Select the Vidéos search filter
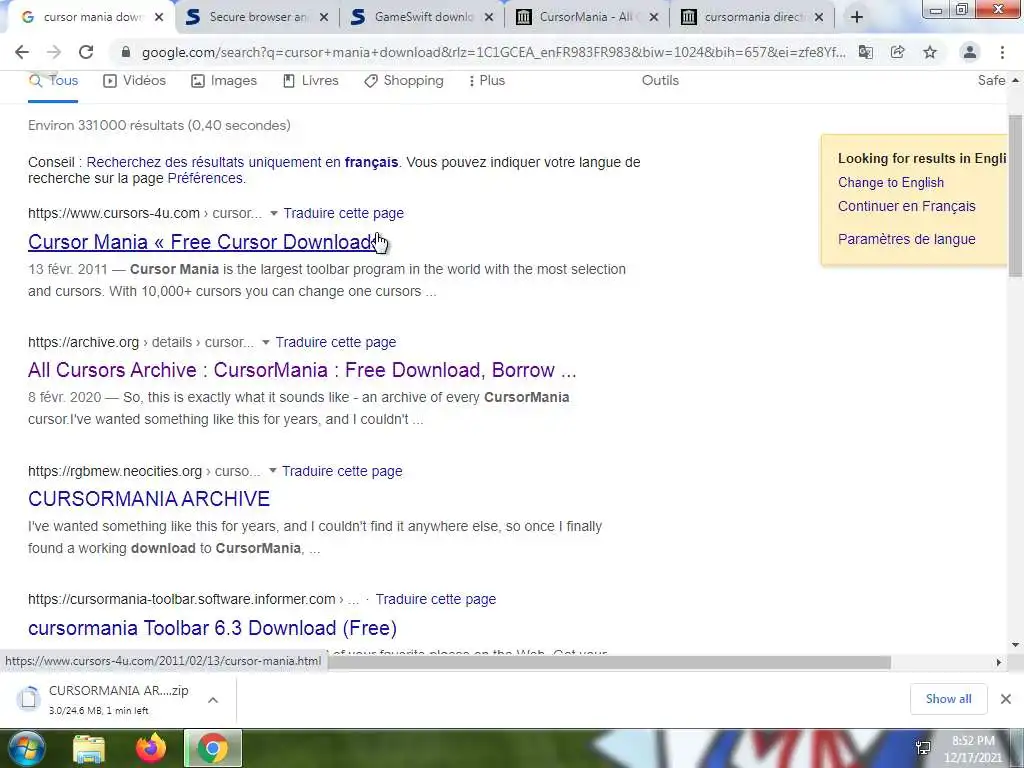 click(x=135, y=81)
